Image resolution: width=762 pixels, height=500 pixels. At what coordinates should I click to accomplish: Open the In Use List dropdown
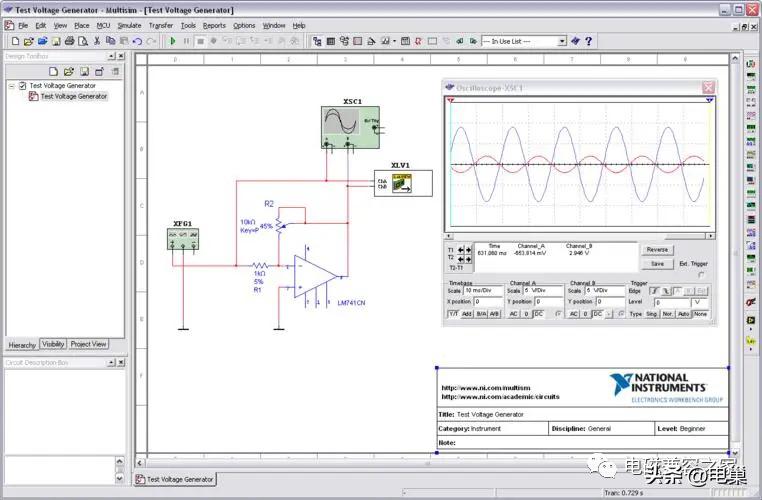coord(561,41)
